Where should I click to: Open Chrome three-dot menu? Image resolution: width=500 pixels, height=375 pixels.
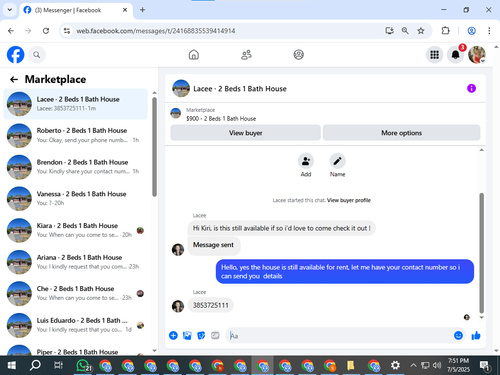tap(489, 31)
